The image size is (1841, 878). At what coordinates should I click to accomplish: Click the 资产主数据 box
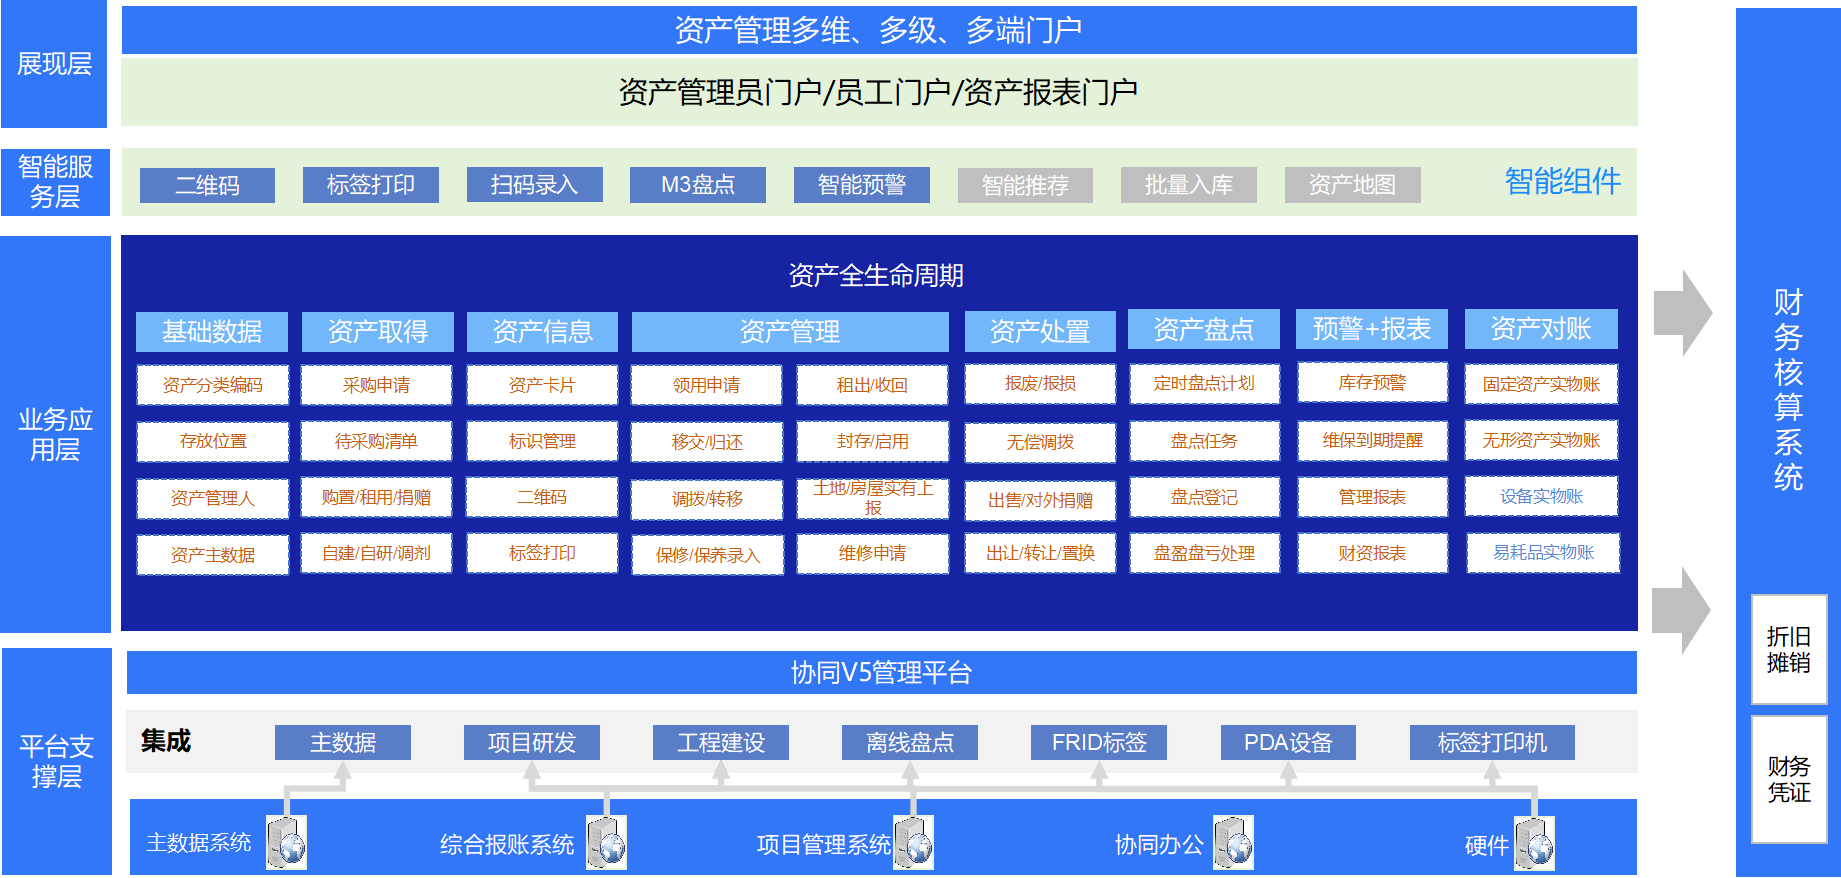(212, 555)
